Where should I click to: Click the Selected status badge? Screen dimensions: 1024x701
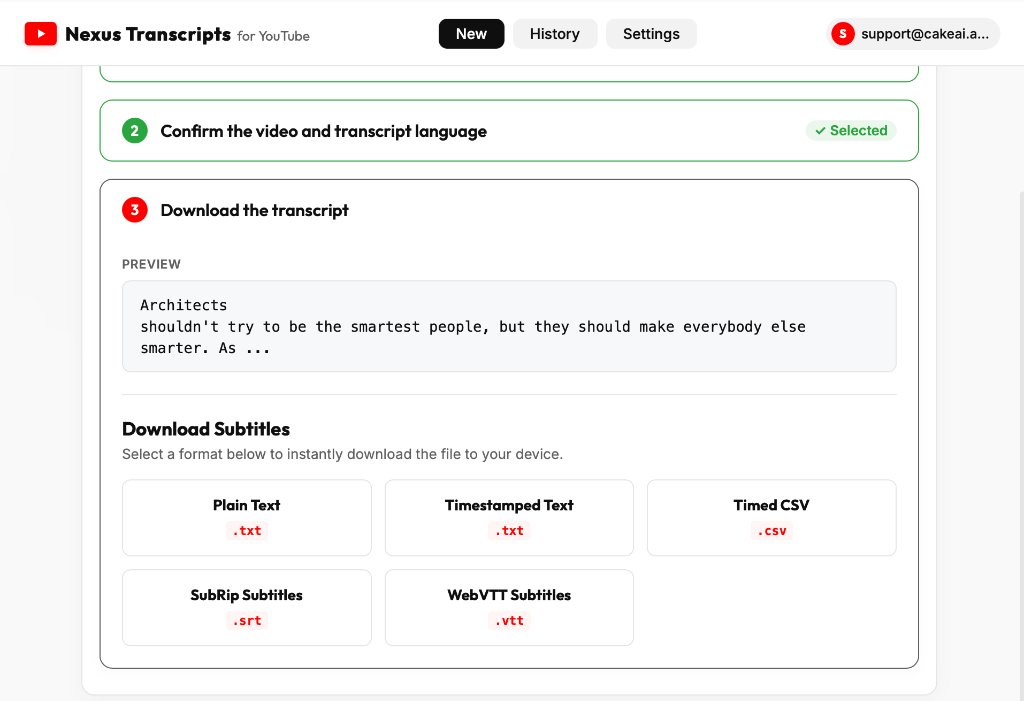click(x=851, y=131)
